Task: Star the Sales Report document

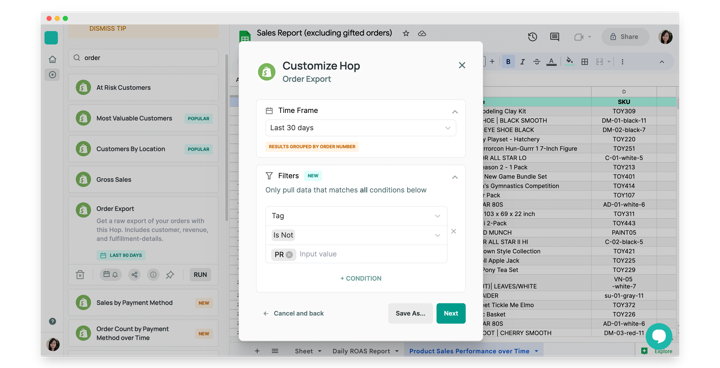Action: [406, 33]
